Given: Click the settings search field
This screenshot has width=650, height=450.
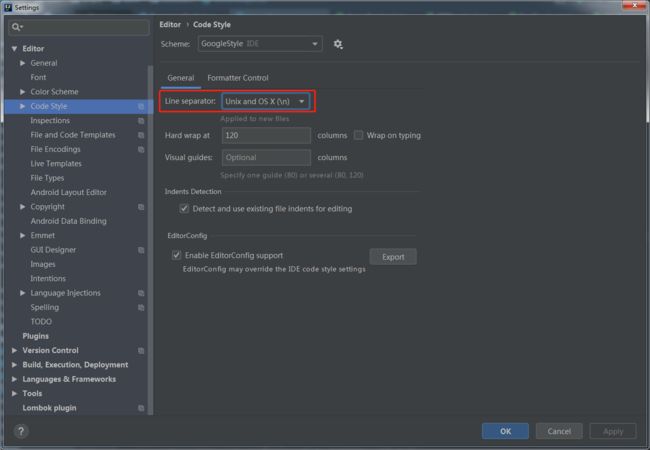Looking at the screenshot, I should coord(79,27).
